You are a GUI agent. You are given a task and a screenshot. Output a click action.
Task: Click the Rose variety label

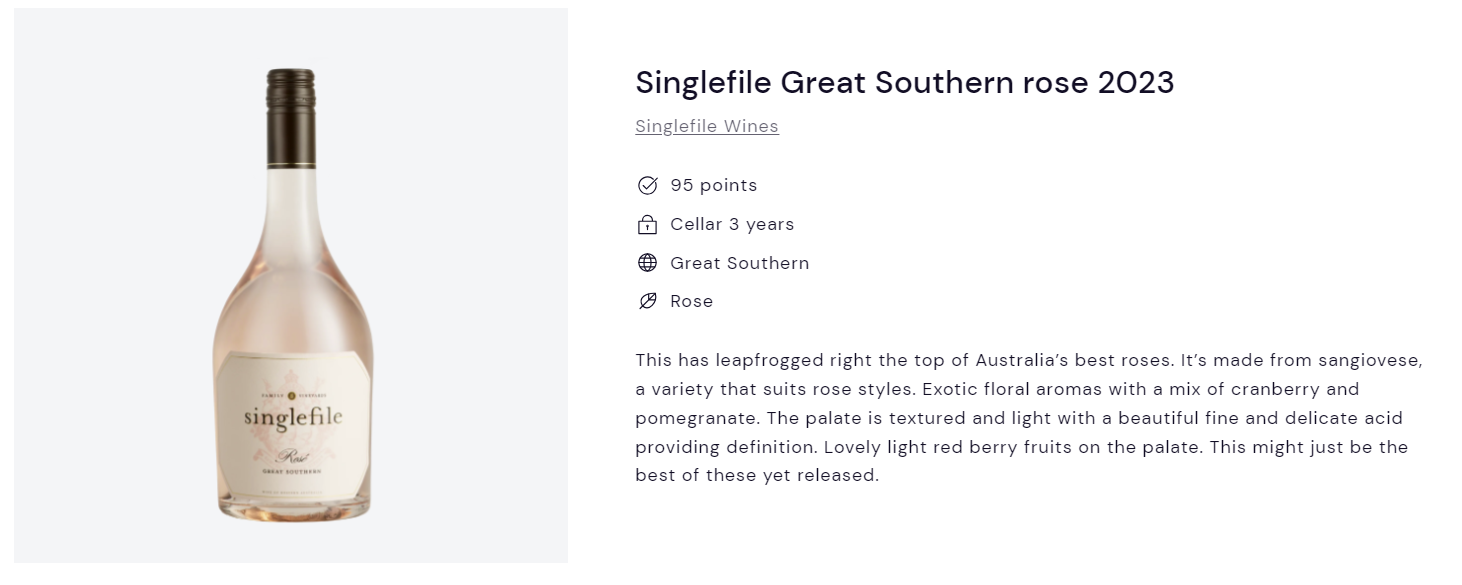click(692, 301)
